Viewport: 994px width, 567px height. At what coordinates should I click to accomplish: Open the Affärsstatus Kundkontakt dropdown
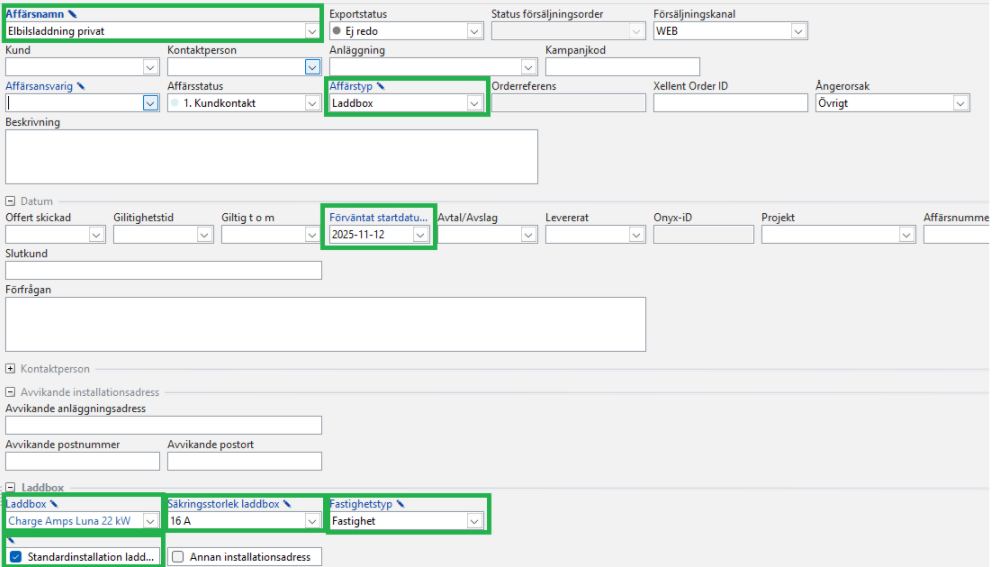(312, 103)
